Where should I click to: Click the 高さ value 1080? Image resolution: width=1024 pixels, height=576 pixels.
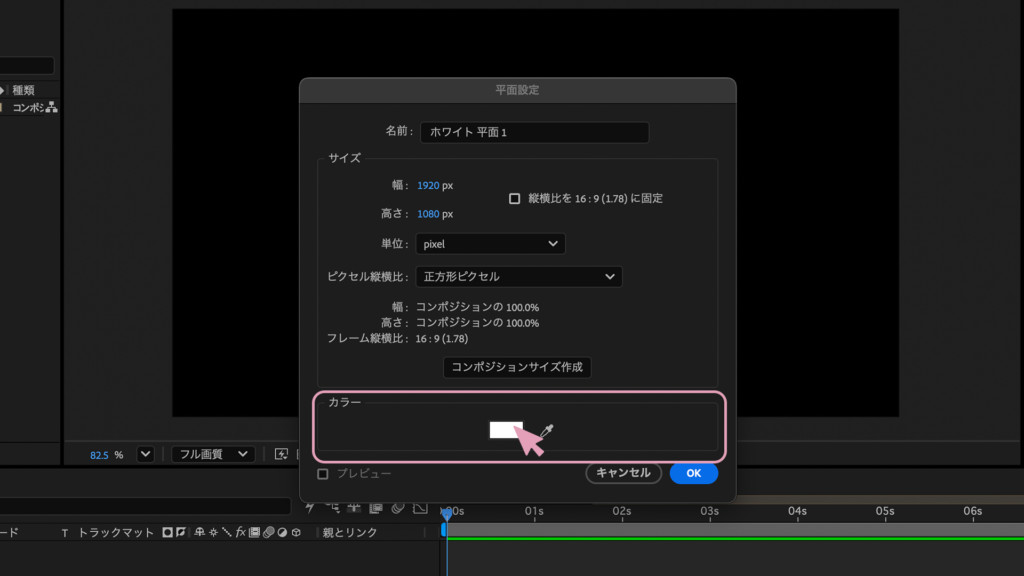coord(428,214)
